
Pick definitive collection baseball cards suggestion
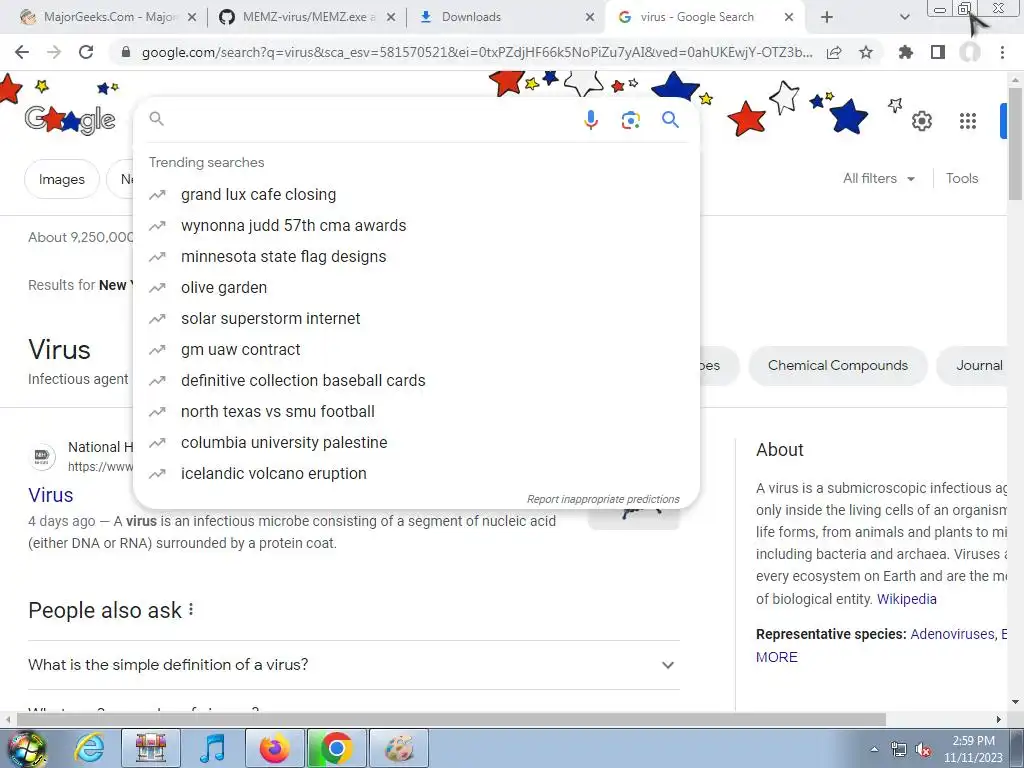pyautogui.click(x=416, y=381)
